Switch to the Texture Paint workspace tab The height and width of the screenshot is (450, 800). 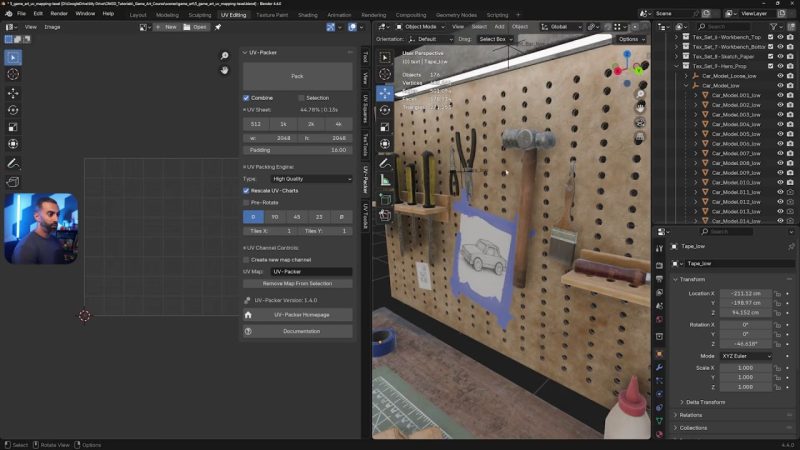pos(271,15)
